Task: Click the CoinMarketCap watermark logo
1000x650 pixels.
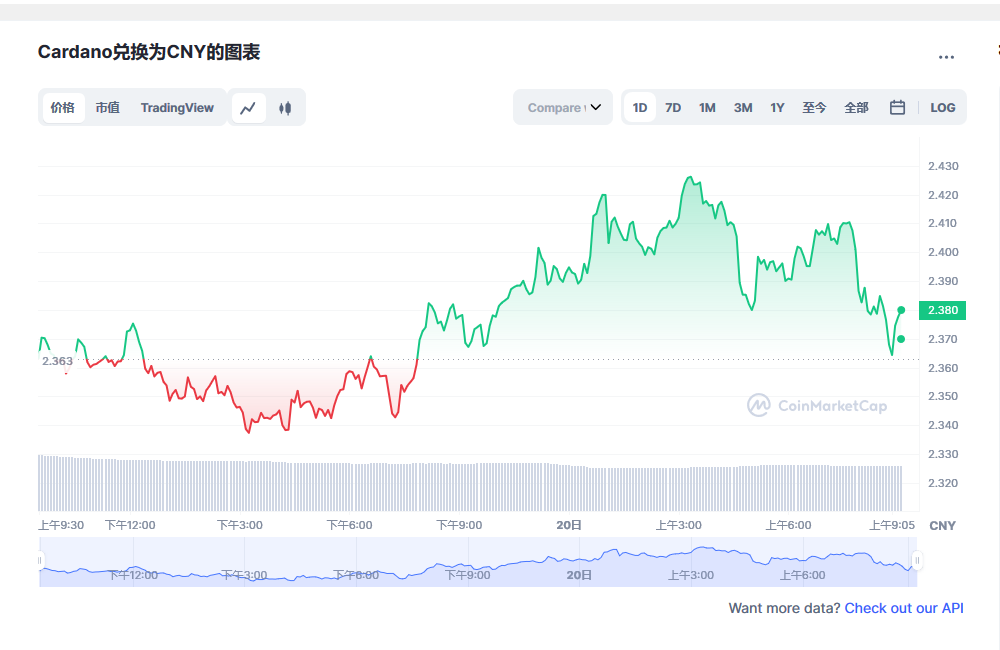Action: [817, 405]
